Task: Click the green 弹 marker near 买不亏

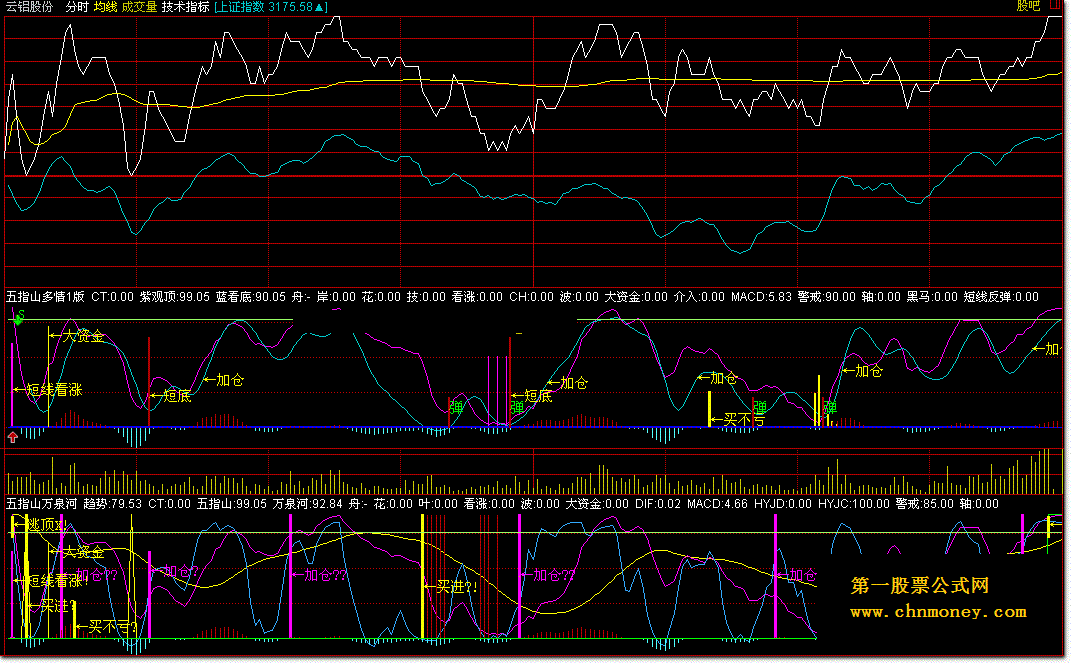Action: click(x=760, y=408)
